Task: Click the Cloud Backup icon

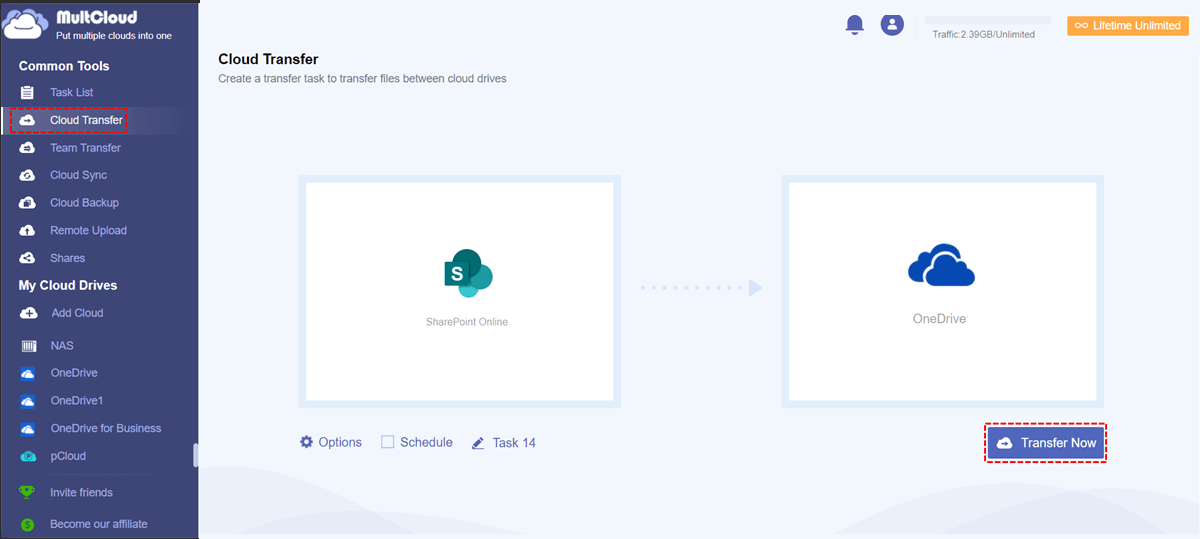Action: pyautogui.click(x=28, y=203)
